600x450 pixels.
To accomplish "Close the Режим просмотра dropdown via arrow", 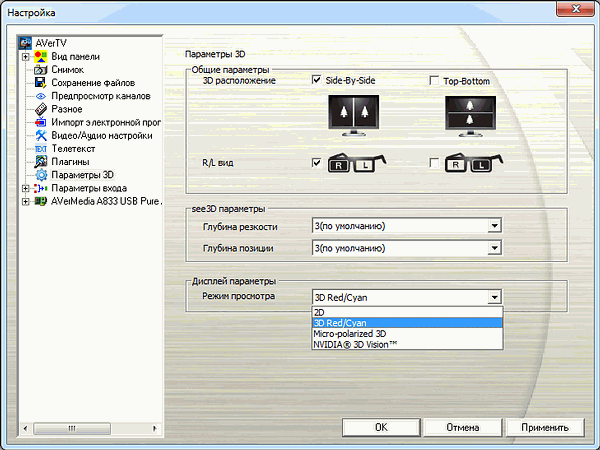I will pos(494,297).
